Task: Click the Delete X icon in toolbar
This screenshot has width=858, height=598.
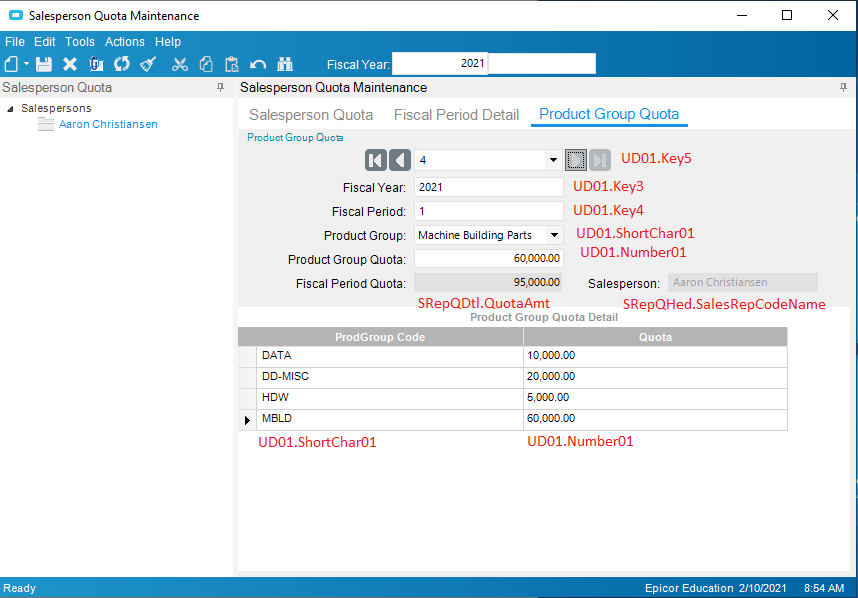Action: [x=70, y=64]
